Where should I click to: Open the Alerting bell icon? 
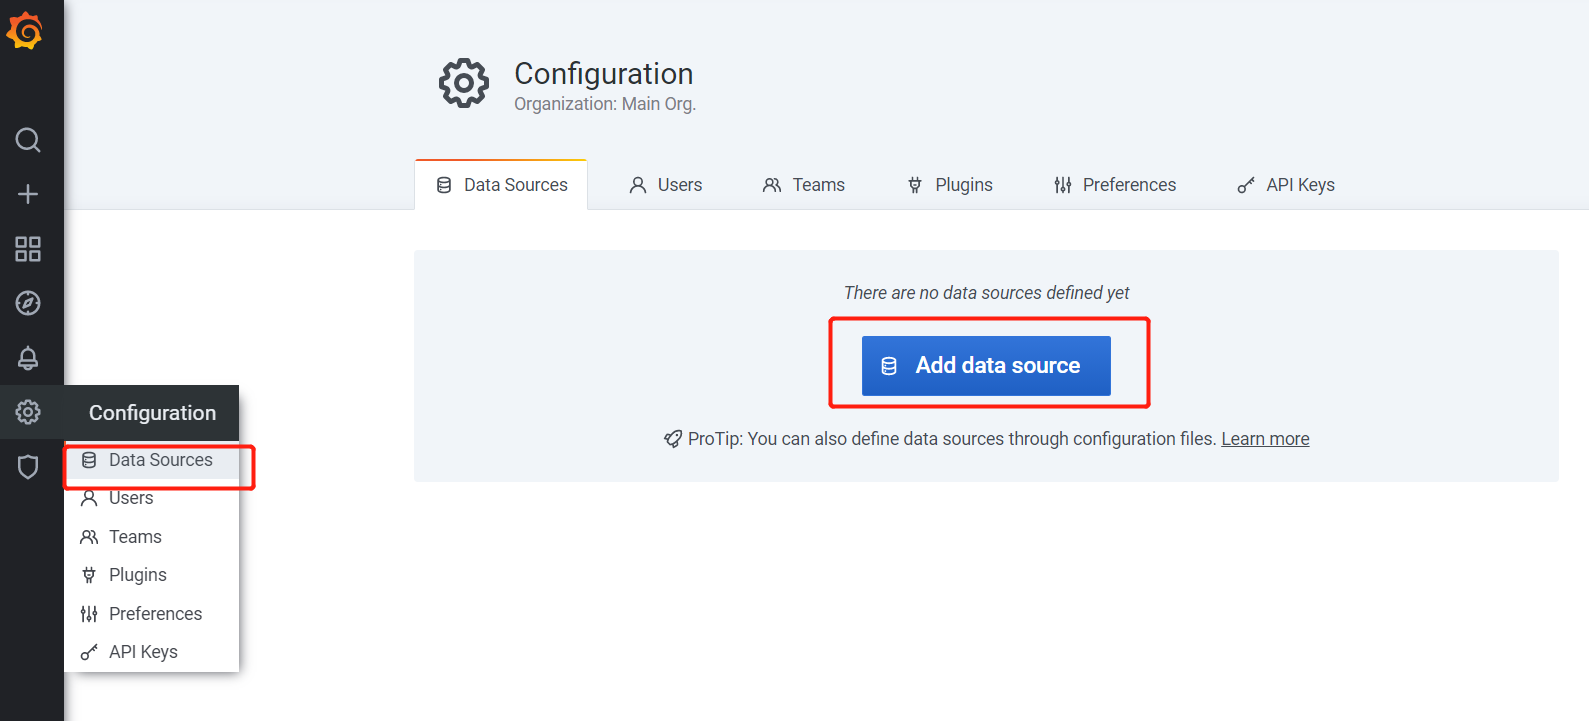[28, 358]
